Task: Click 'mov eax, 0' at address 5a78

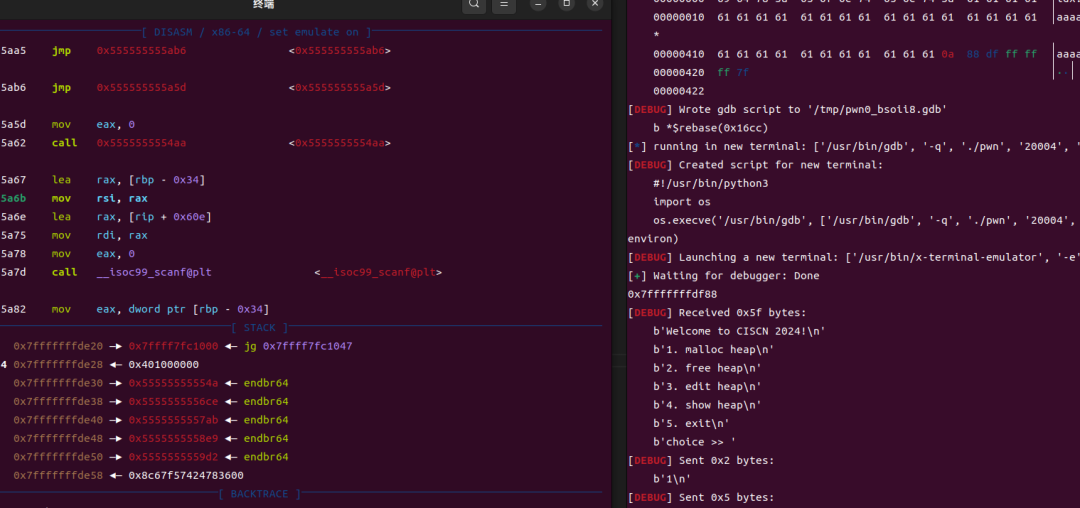Action: click(93, 254)
